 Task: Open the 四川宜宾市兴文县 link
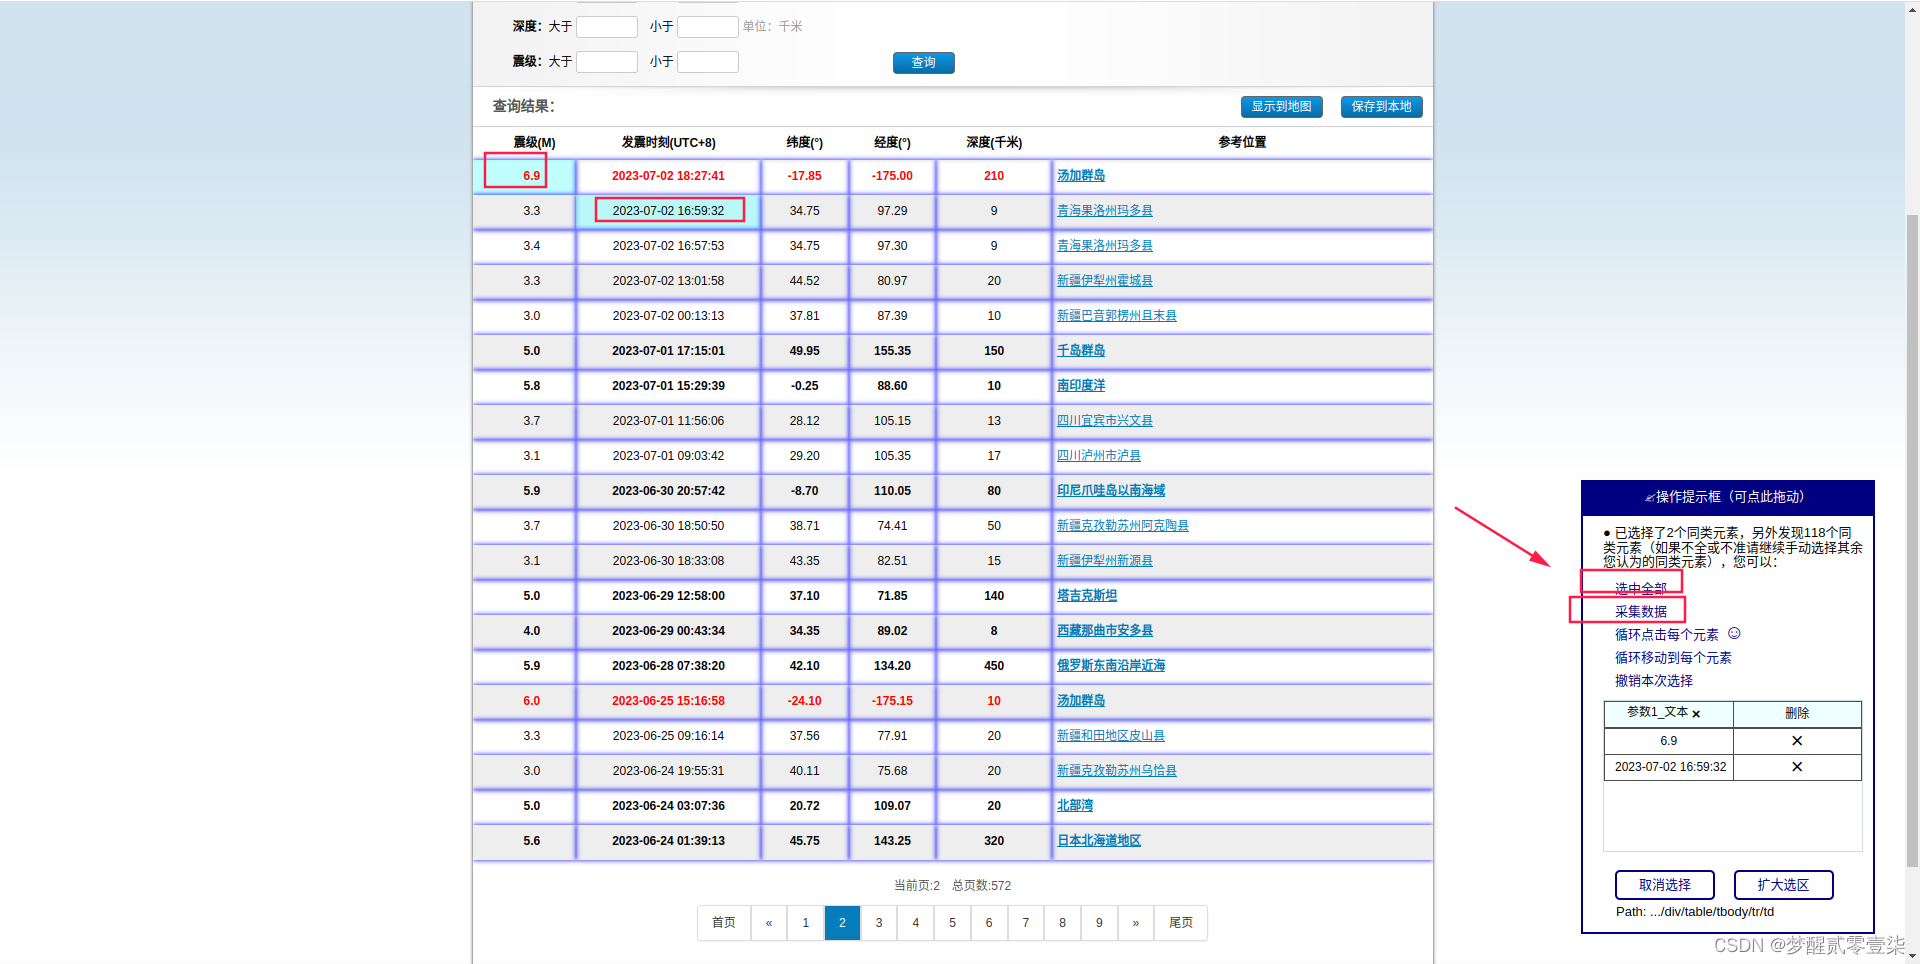[x=1105, y=421]
